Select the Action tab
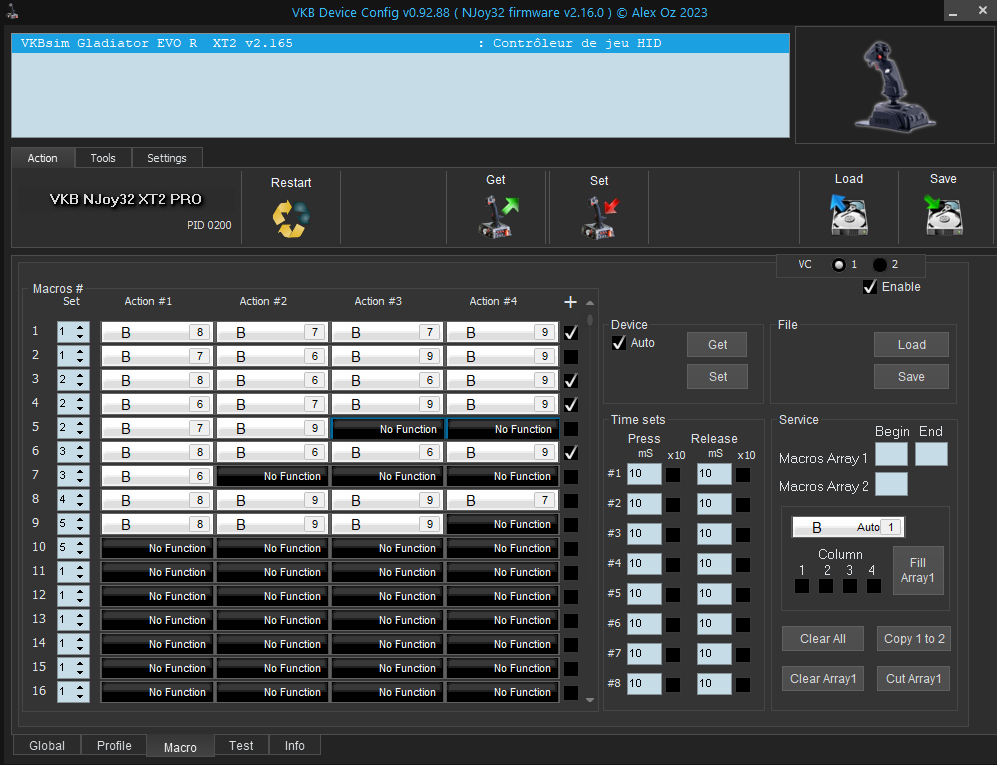Screen dimensions: 997x765 click(x=43, y=158)
